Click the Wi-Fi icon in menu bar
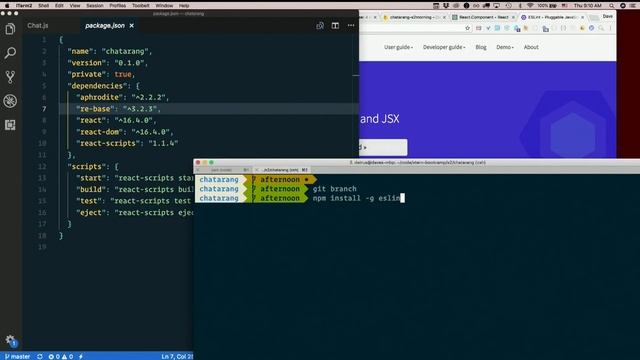640x360 pixels. click(530, 5)
